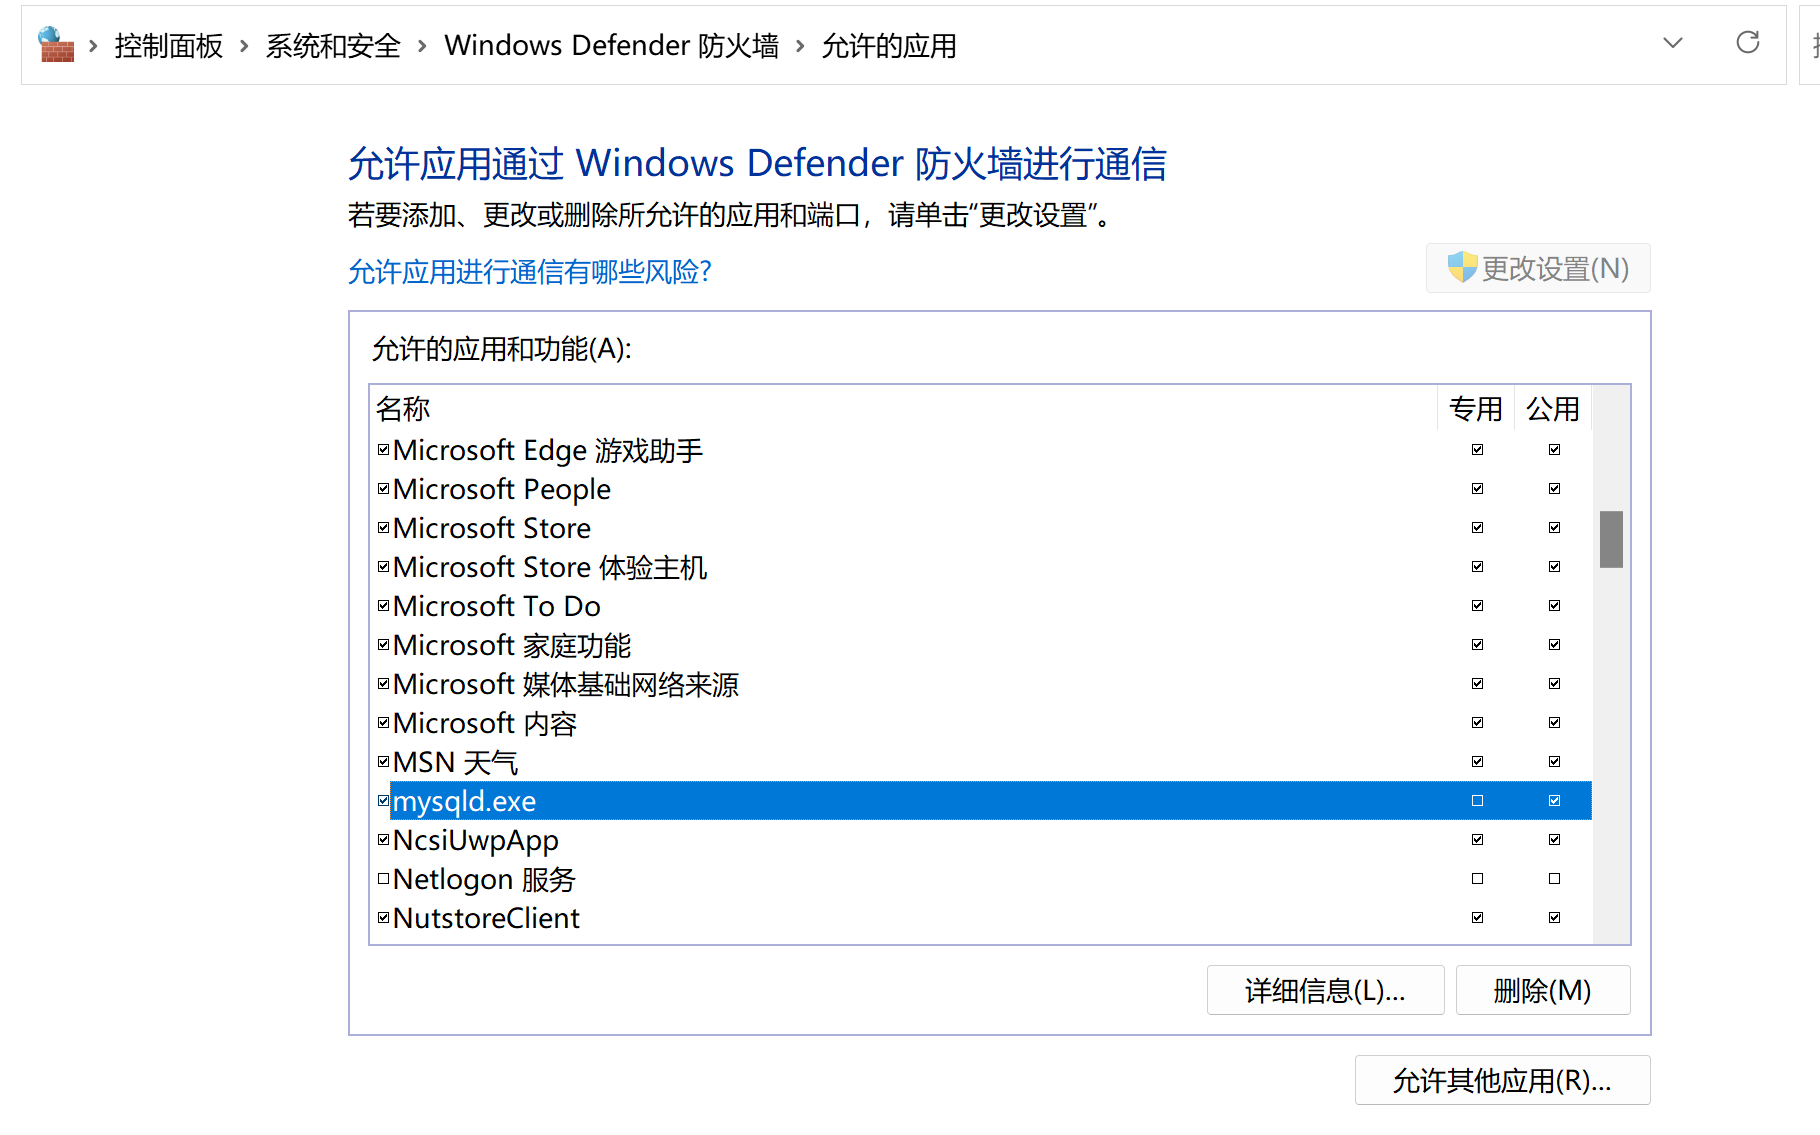
Task: Click the shield icon on 更改设置 button
Action: (1462, 267)
